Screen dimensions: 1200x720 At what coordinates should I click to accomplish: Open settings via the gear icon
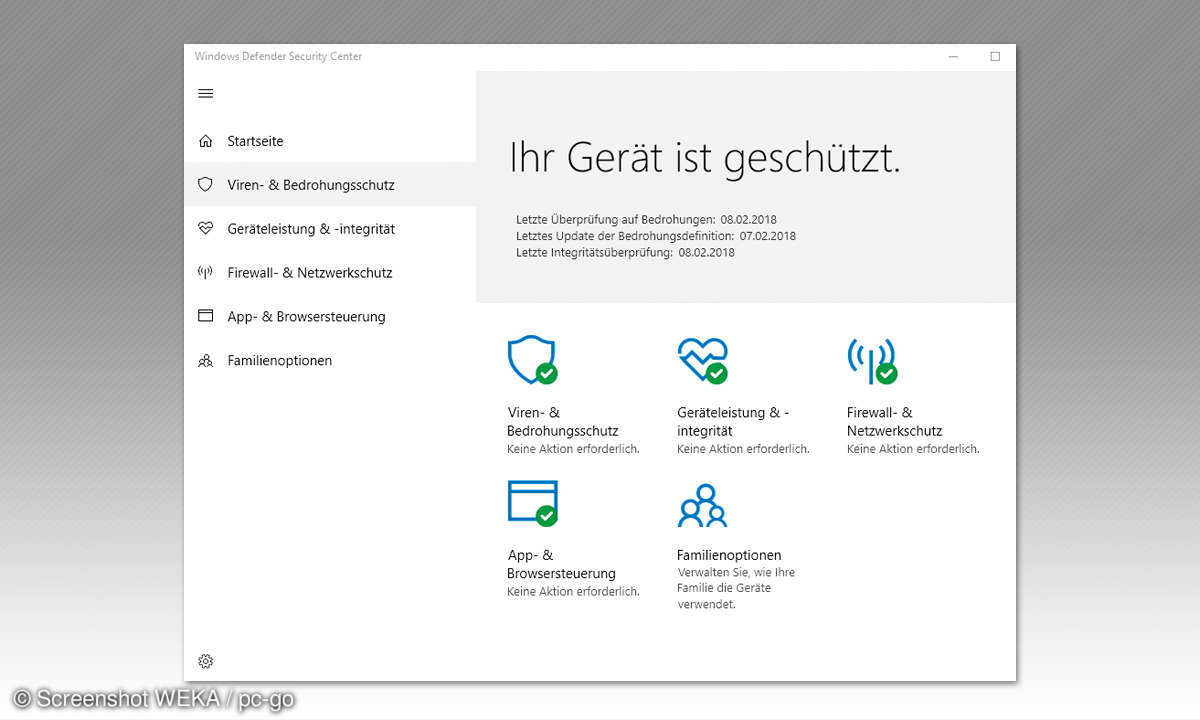(206, 661)
